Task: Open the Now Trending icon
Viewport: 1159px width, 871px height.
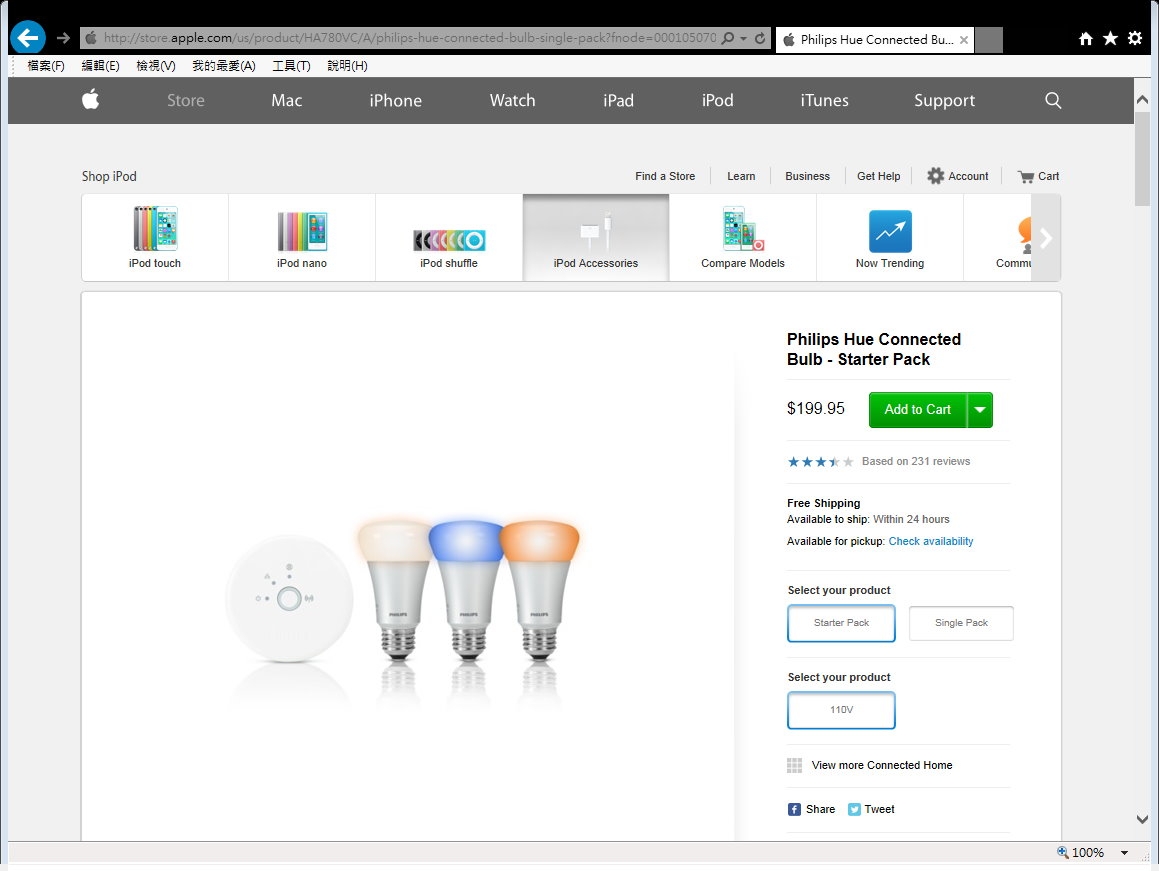Action: (890, 231)
